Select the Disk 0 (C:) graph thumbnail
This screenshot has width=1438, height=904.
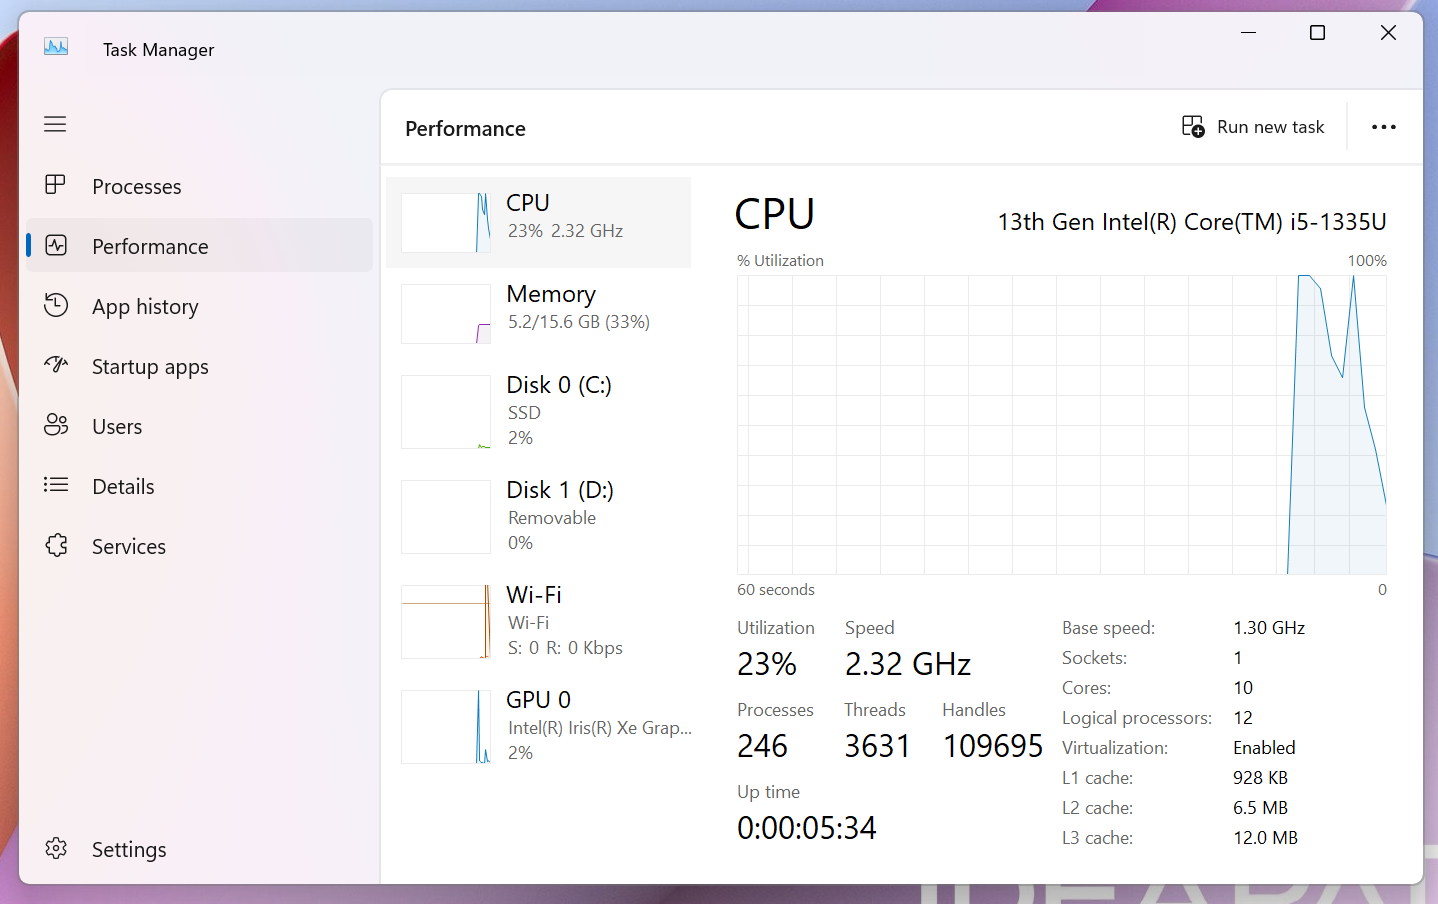[446, 412]
